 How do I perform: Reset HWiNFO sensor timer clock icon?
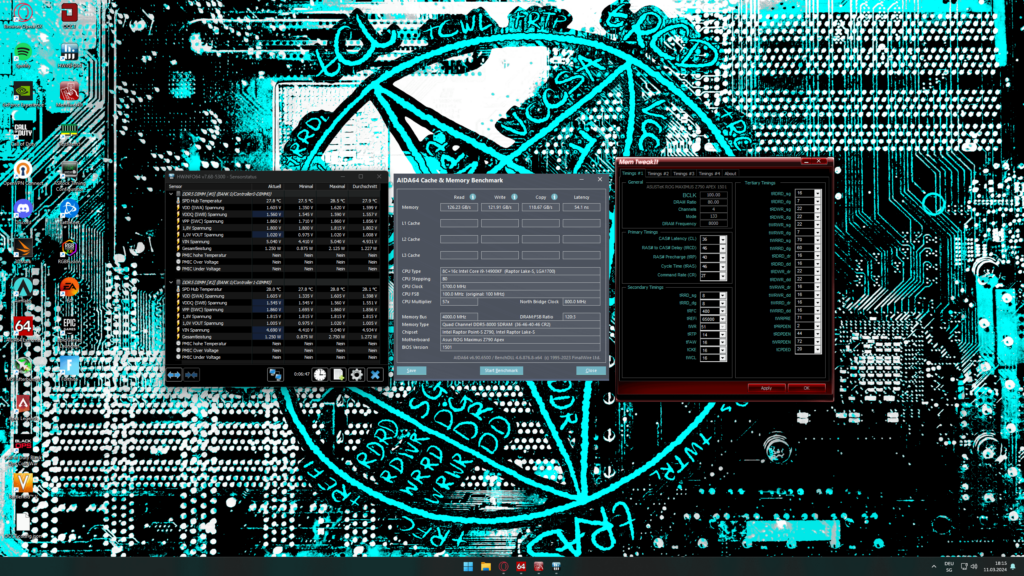pyautogui.click(x=319, y=375)
